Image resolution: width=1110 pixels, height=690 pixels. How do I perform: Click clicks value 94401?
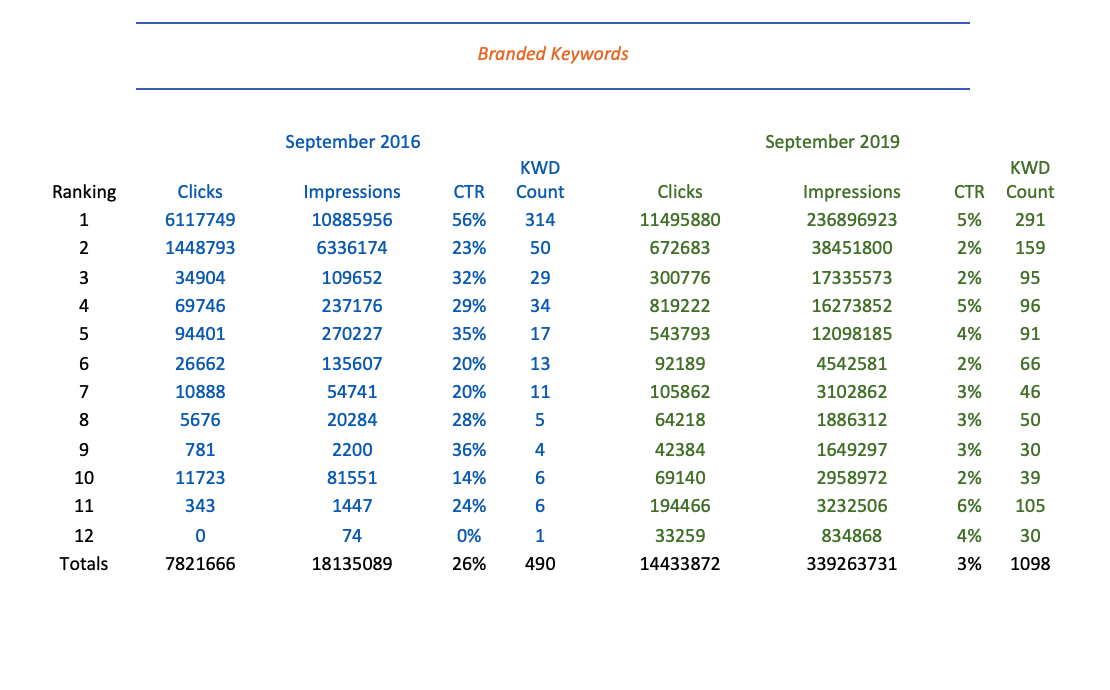[x=200, y=334]
